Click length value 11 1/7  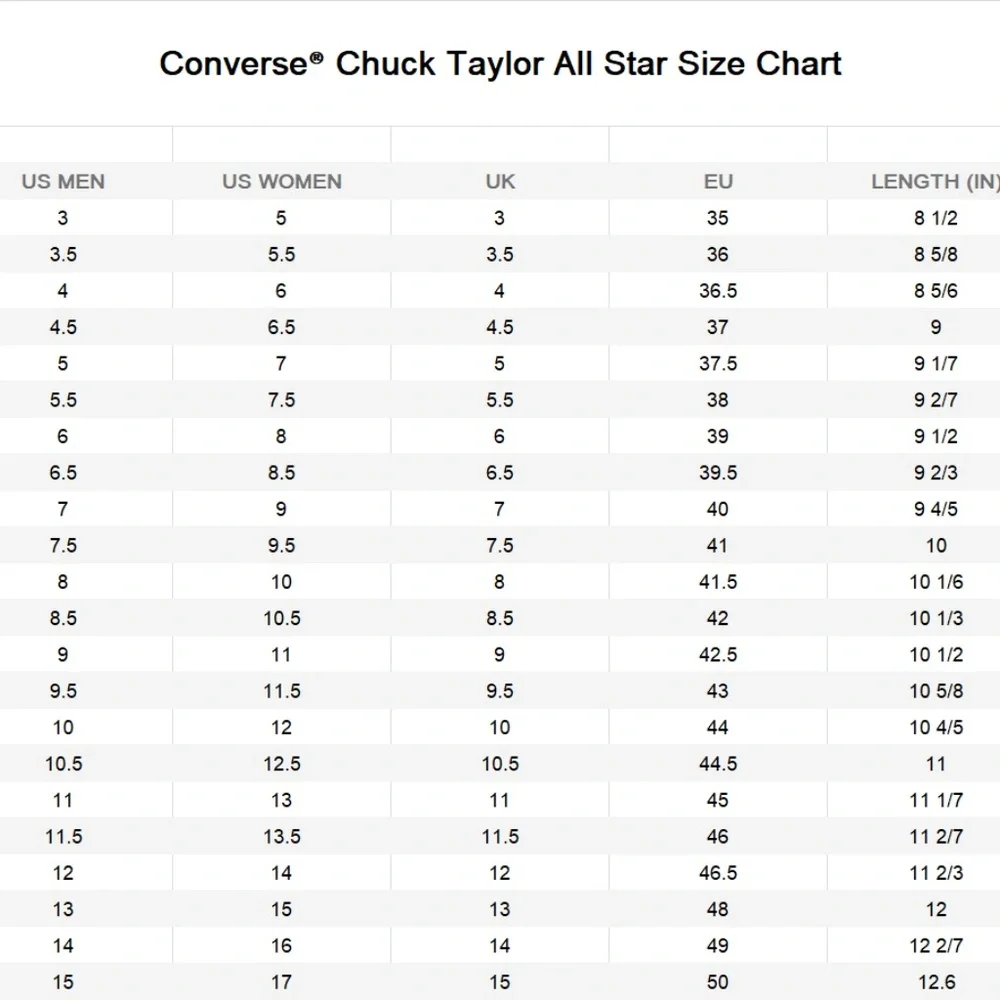point(935,800)
